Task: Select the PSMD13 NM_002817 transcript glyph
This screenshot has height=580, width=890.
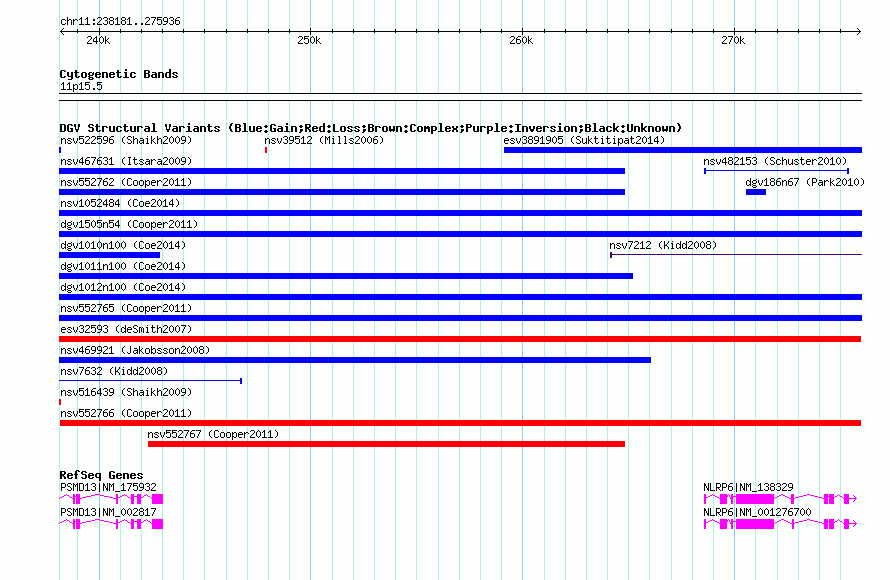Action: (x=111, y=524)
